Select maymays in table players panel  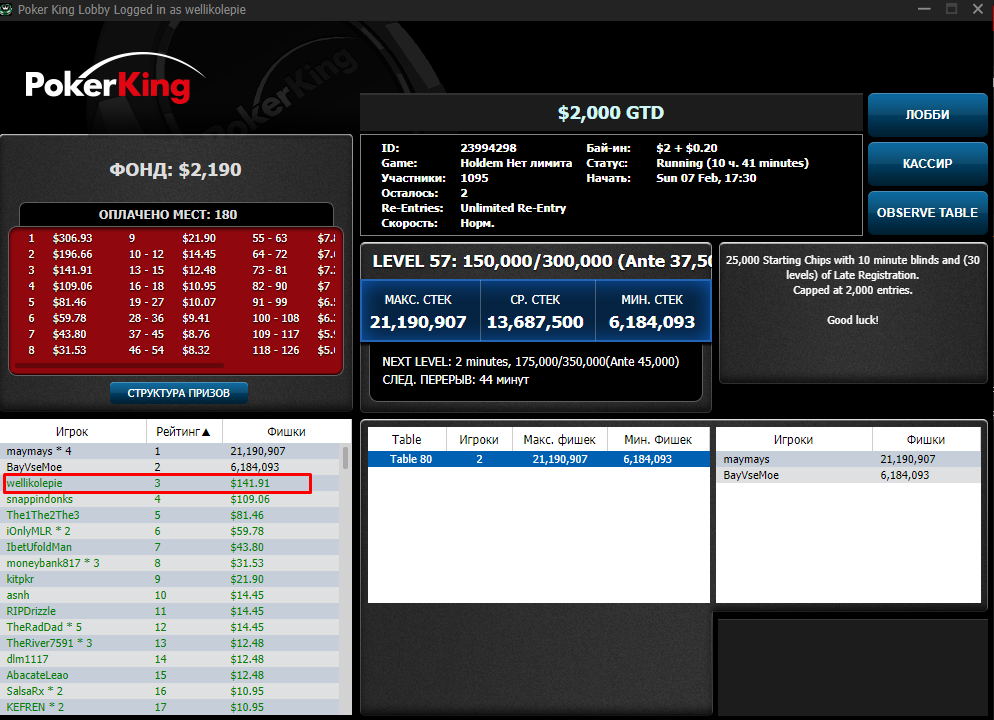pos(848,459)
